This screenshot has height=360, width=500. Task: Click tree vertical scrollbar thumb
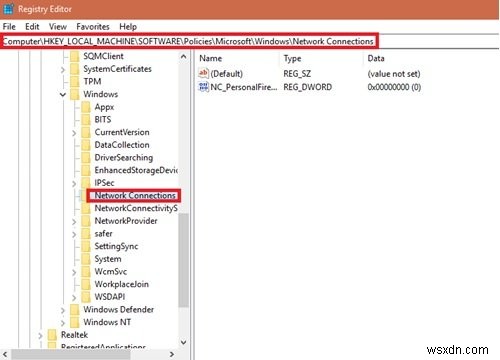[183, 260]
